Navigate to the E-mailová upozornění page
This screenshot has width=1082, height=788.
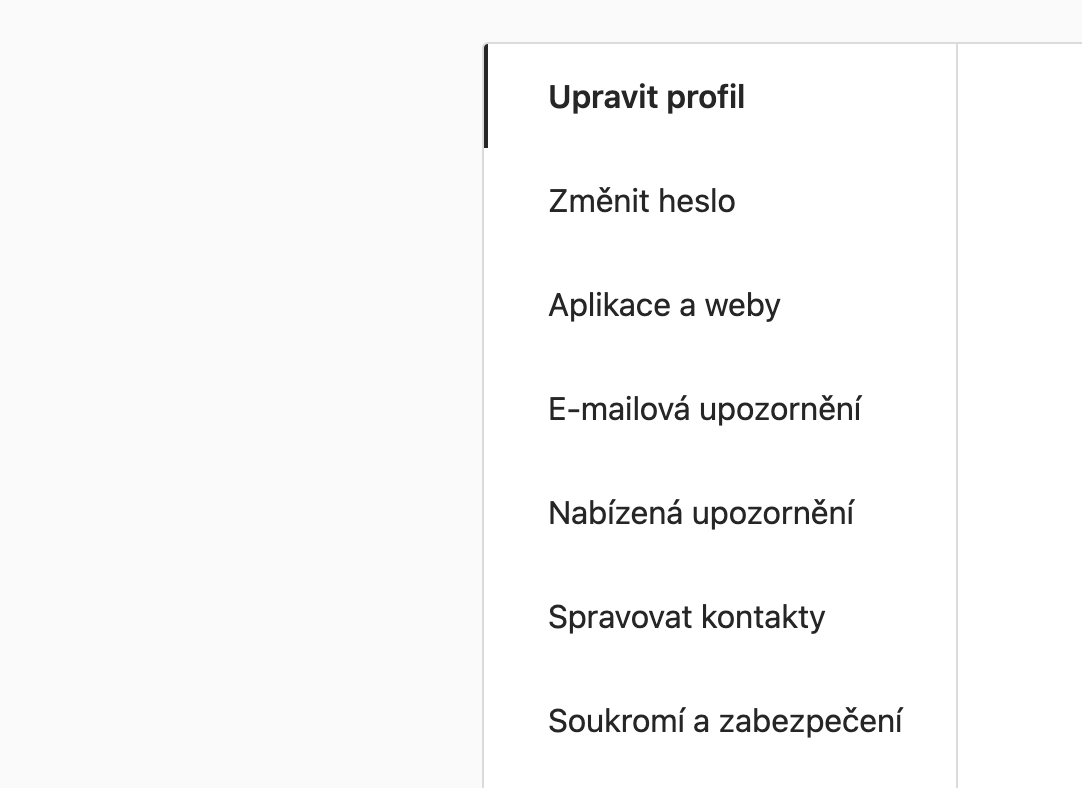tap(704, 409)
